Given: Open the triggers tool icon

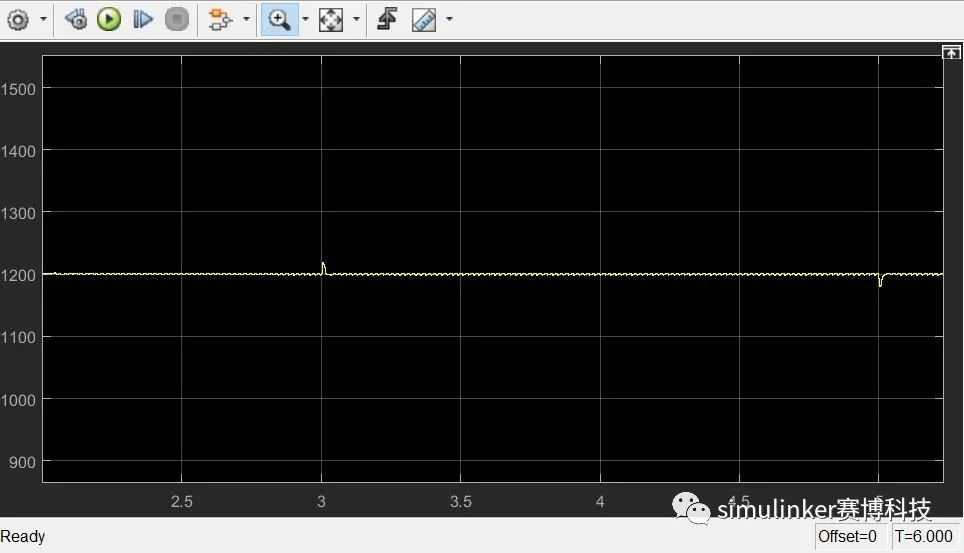Looking at the screenshot, I should 387,20.
